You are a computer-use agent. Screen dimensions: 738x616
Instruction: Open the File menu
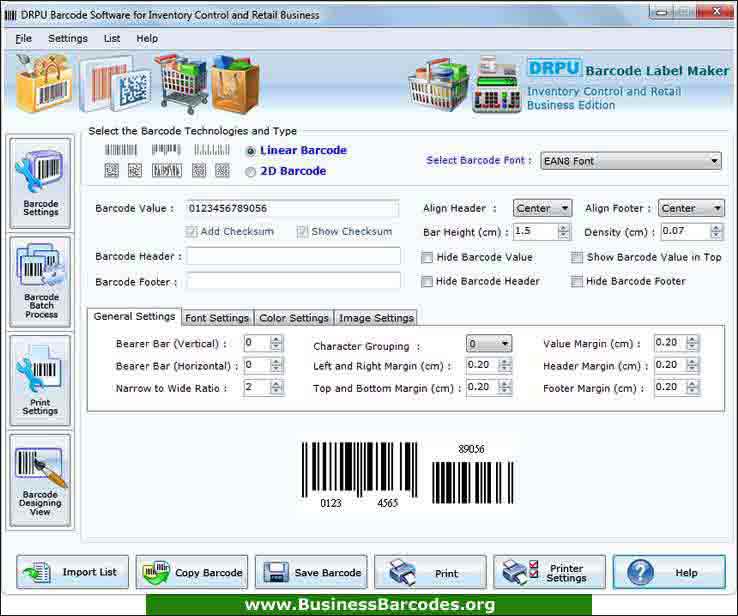point(24,39)
